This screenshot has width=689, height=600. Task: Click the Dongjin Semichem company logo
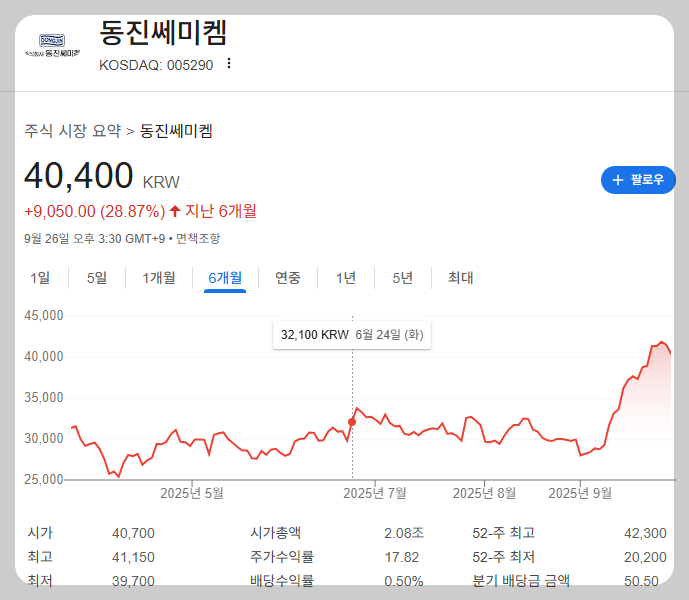pyautogui.click(x=52, y=45)
